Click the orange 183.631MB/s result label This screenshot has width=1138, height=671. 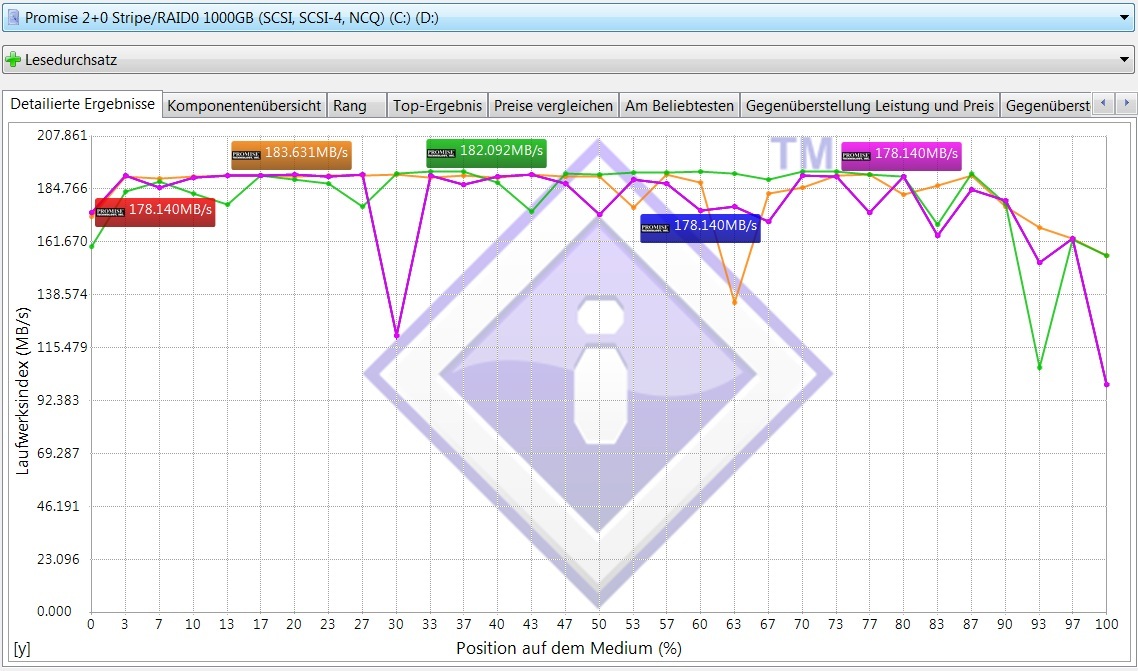[291, 154]
